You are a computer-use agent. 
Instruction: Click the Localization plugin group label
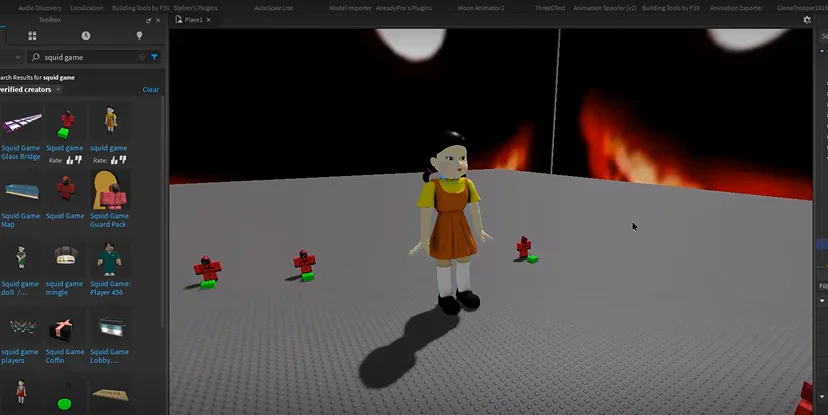[x=87, y=8]
